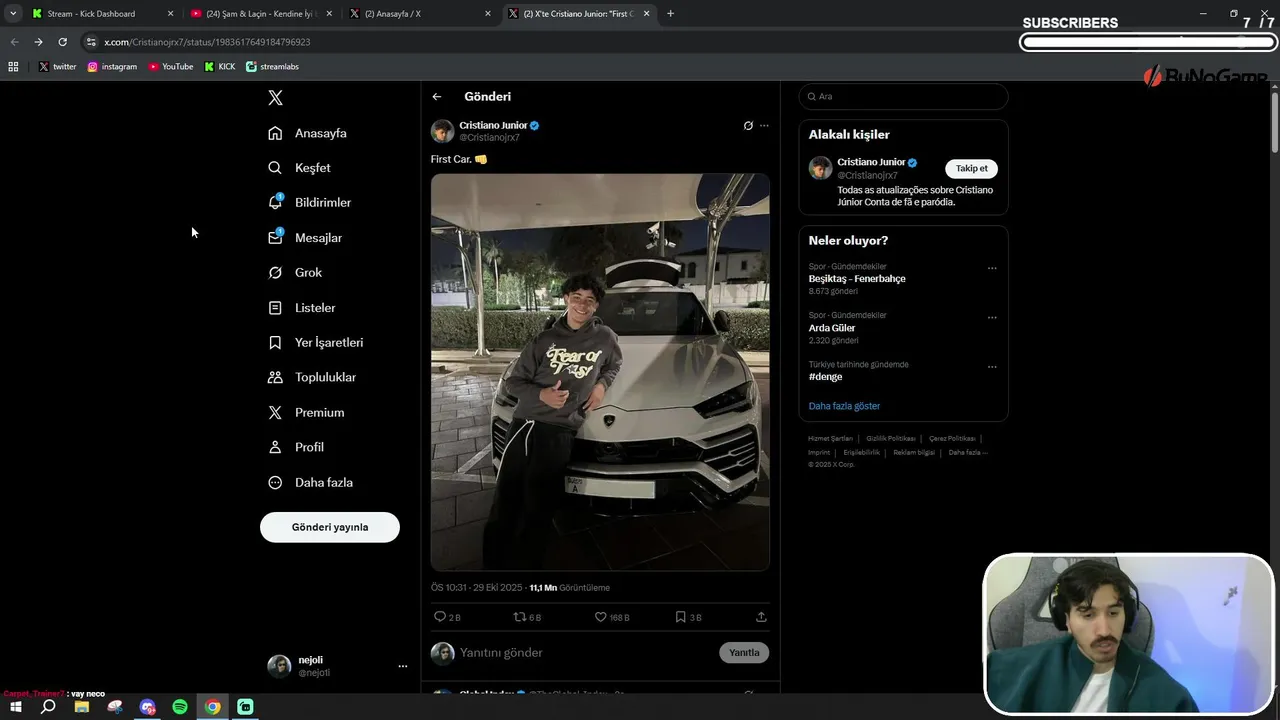
Task: Click the share icon under post
Action: point(761,617)
